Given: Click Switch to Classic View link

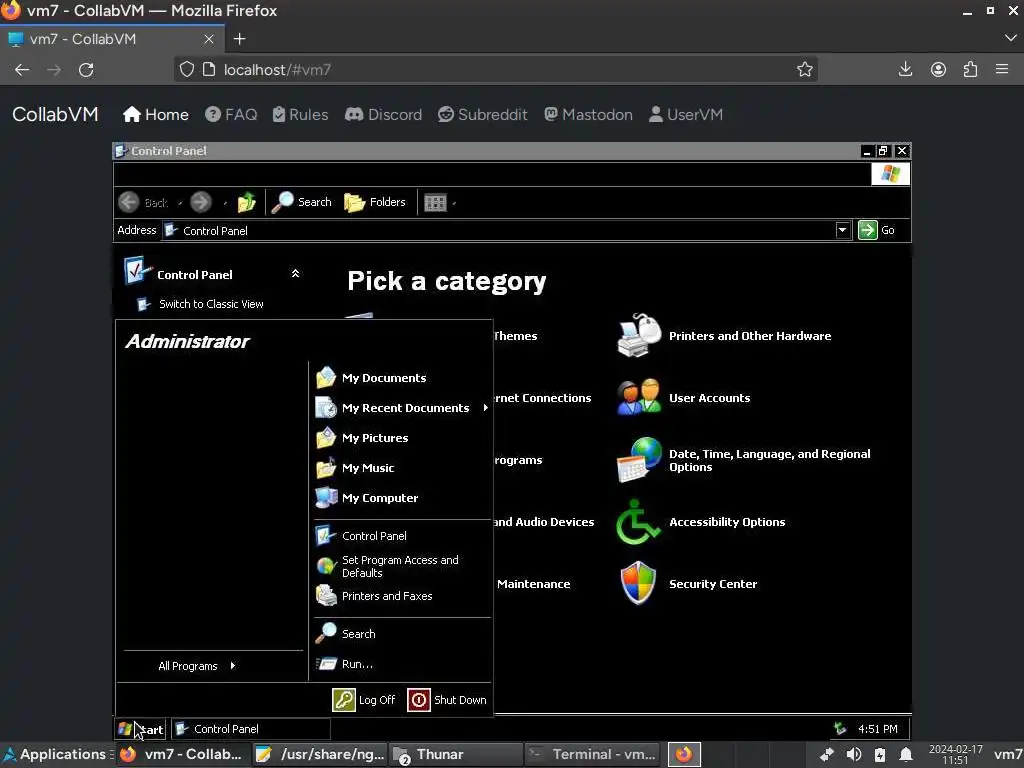Looking at the screenshot, I should 211,304.
